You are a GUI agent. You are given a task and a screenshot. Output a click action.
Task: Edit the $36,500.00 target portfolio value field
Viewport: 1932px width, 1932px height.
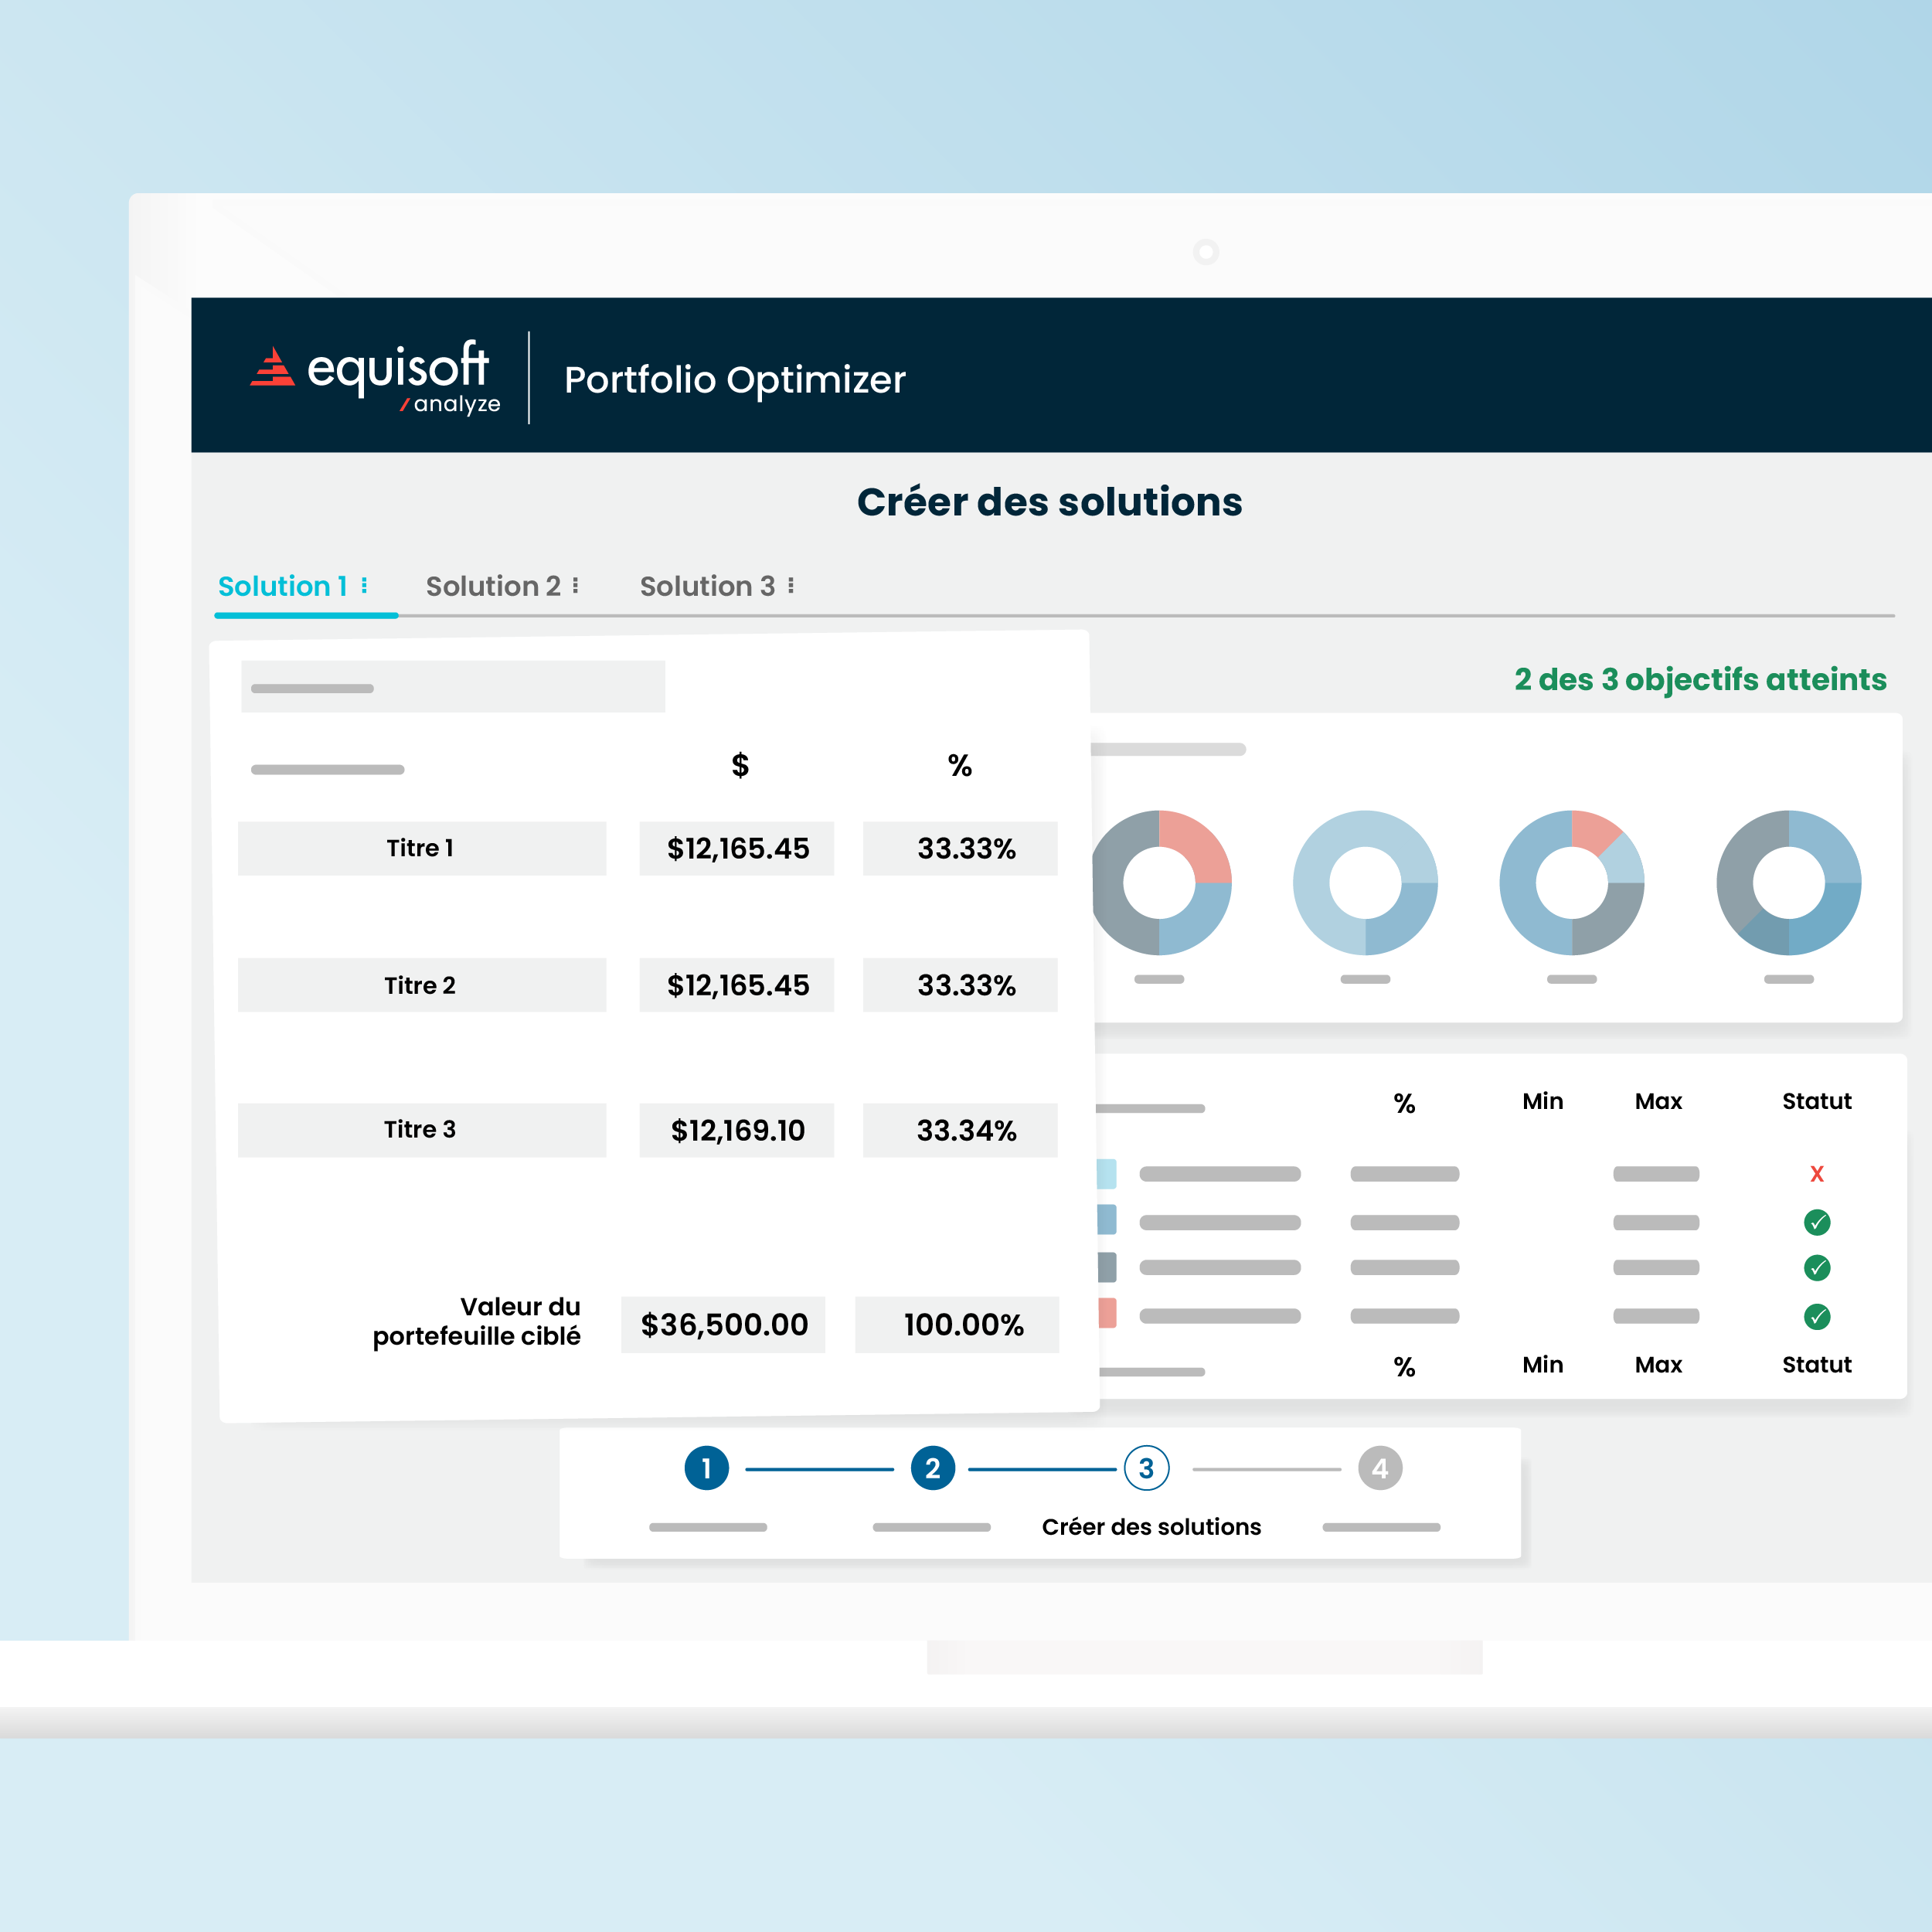(723, 1324)
